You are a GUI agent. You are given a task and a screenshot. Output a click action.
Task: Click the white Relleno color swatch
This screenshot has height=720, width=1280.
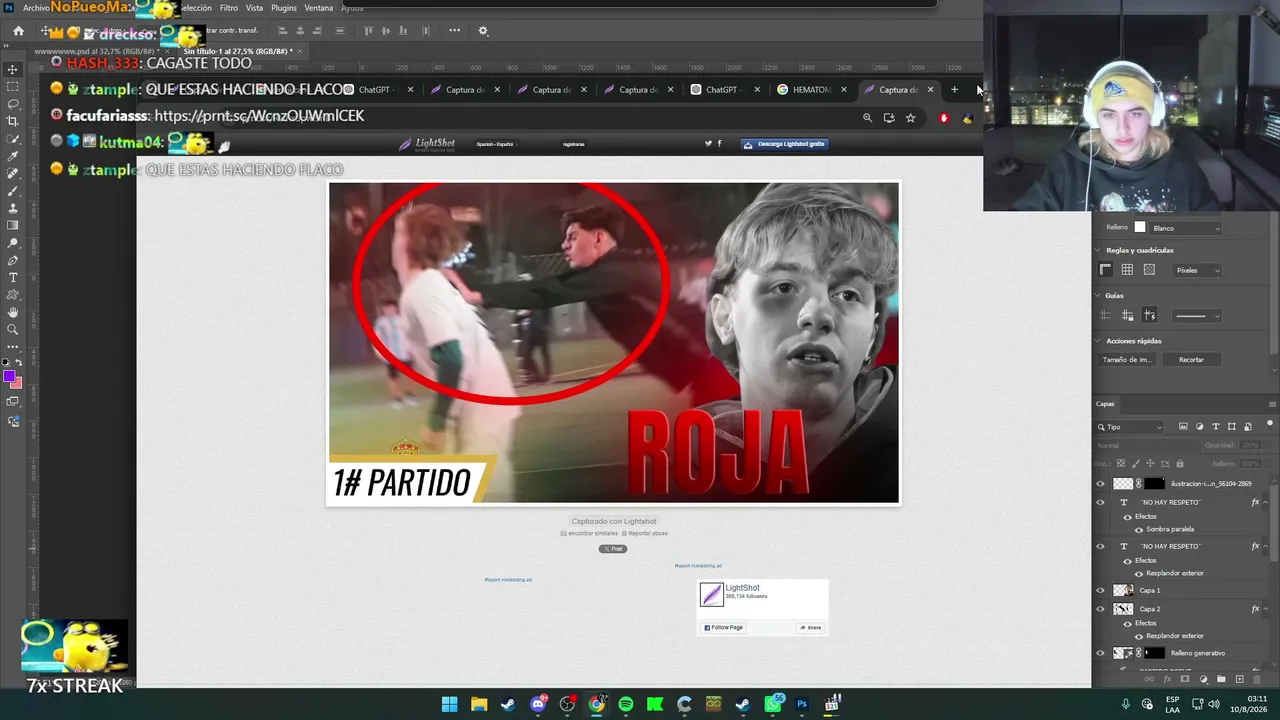[x=1139, y=228]
